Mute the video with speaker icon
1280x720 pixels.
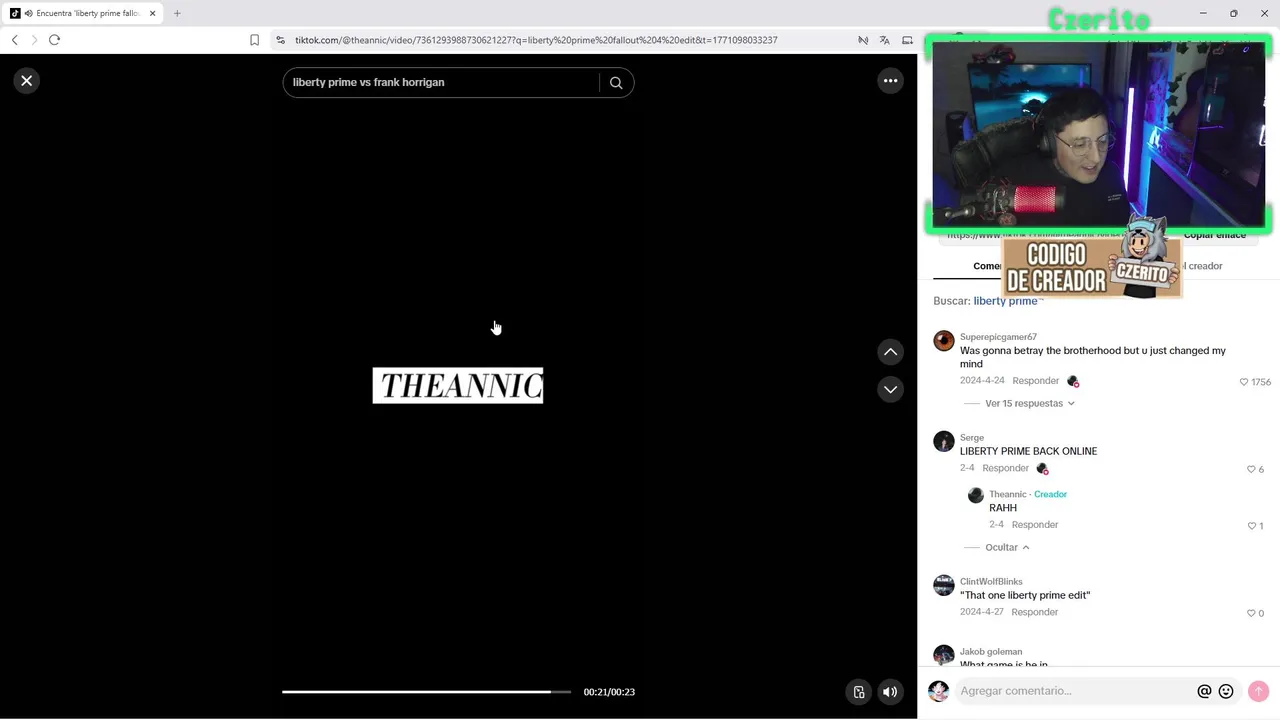pos(889,692)
